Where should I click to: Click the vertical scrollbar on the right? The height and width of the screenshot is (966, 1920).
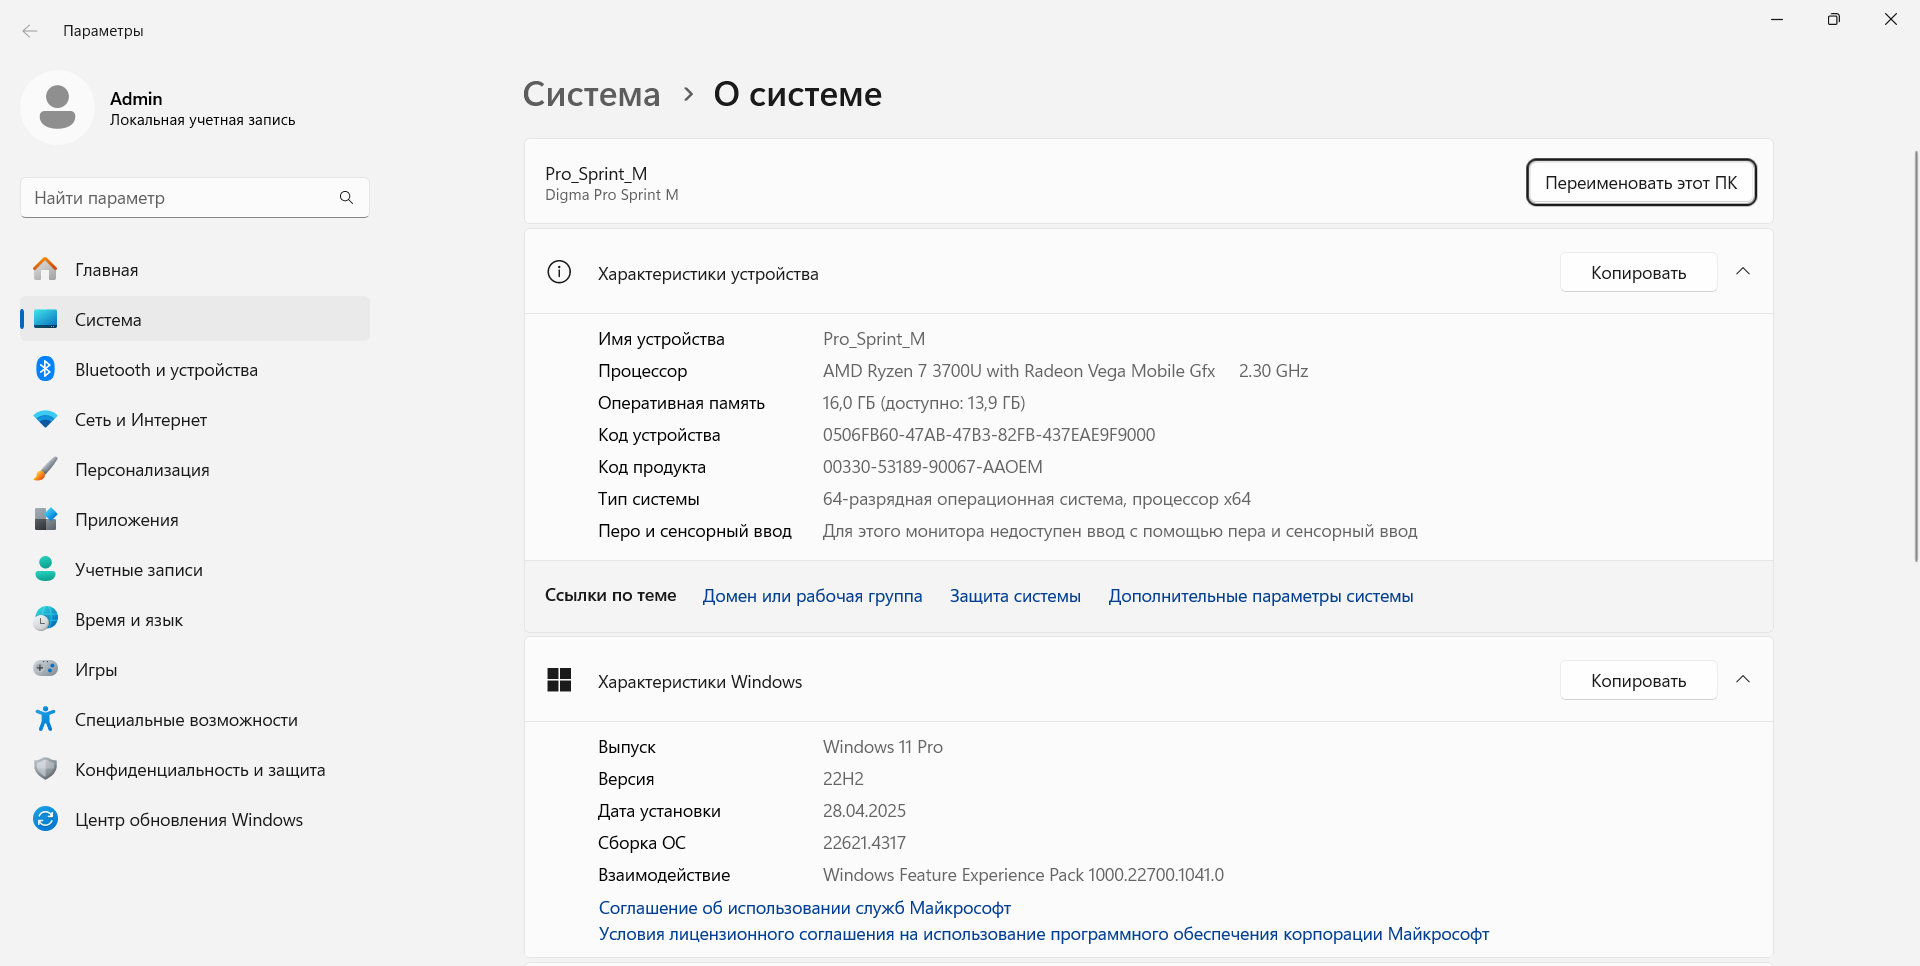1915,355
